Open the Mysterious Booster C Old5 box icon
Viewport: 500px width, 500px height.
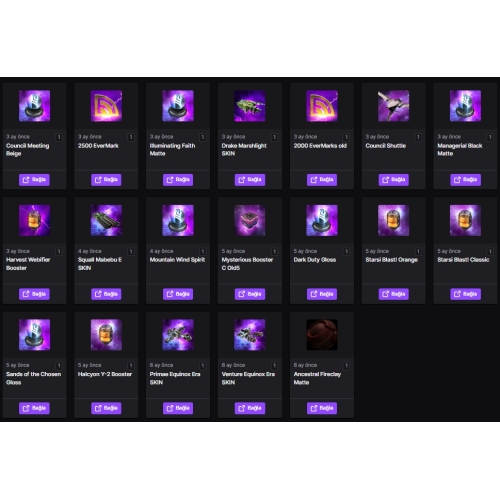250,220
